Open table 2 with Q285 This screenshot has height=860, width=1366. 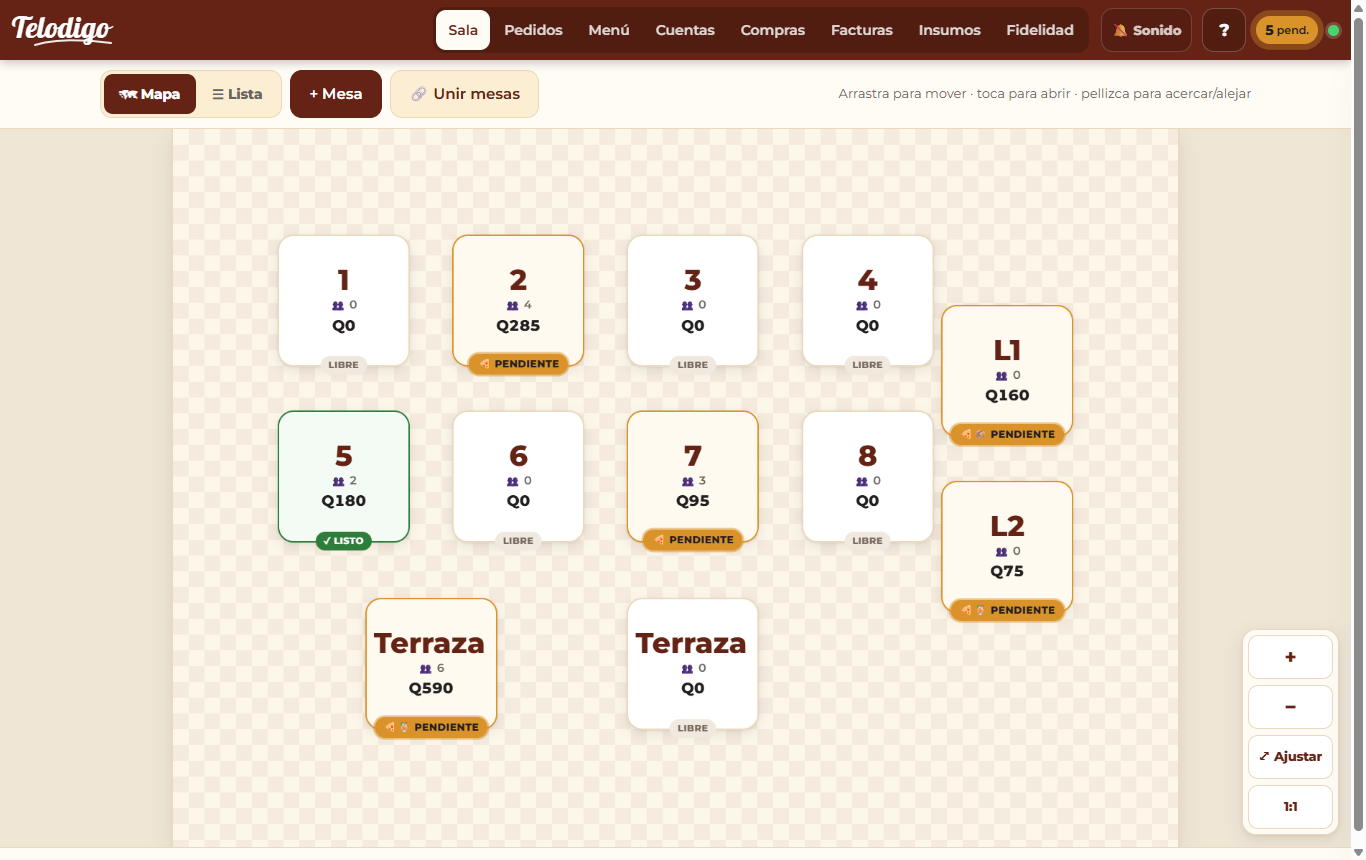[x=518, y=300]
